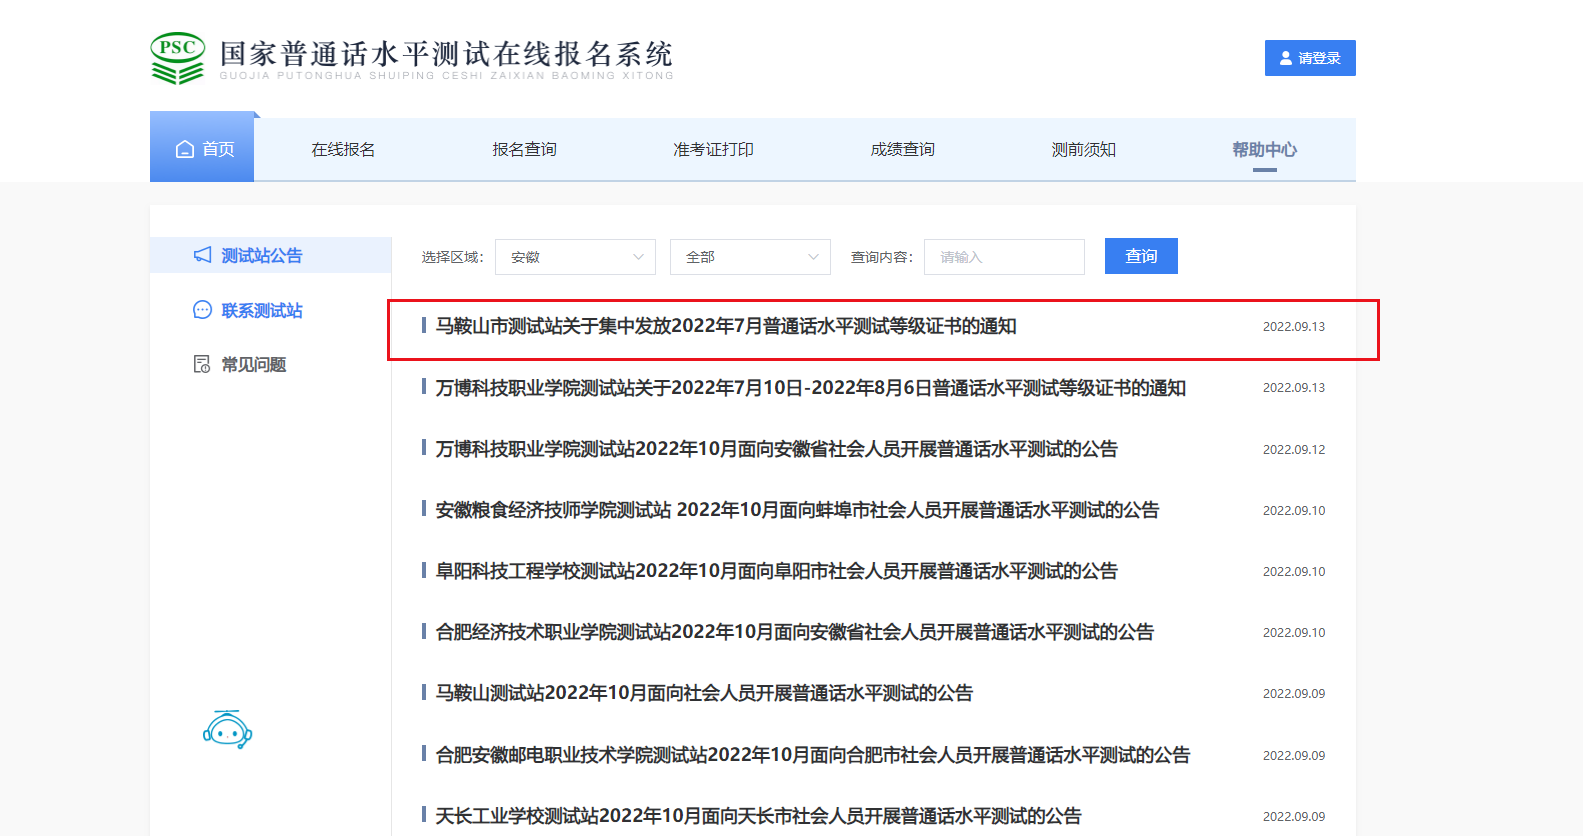
Task: Click the document icon beside 常见问题
Action: point(202,364)
